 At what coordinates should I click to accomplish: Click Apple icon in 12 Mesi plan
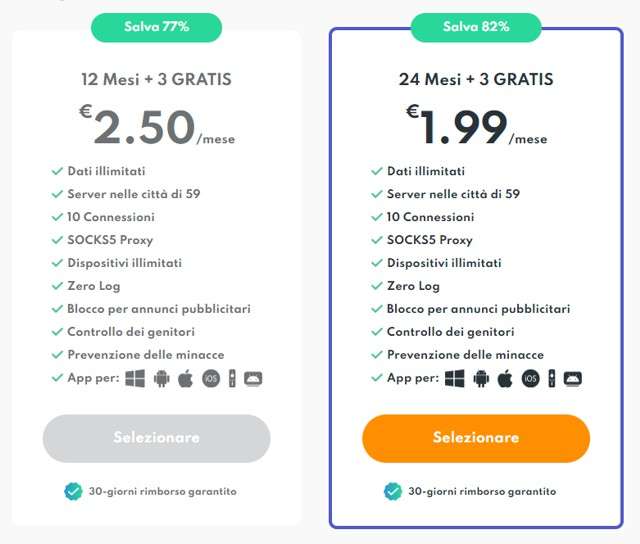pos(185,378)
